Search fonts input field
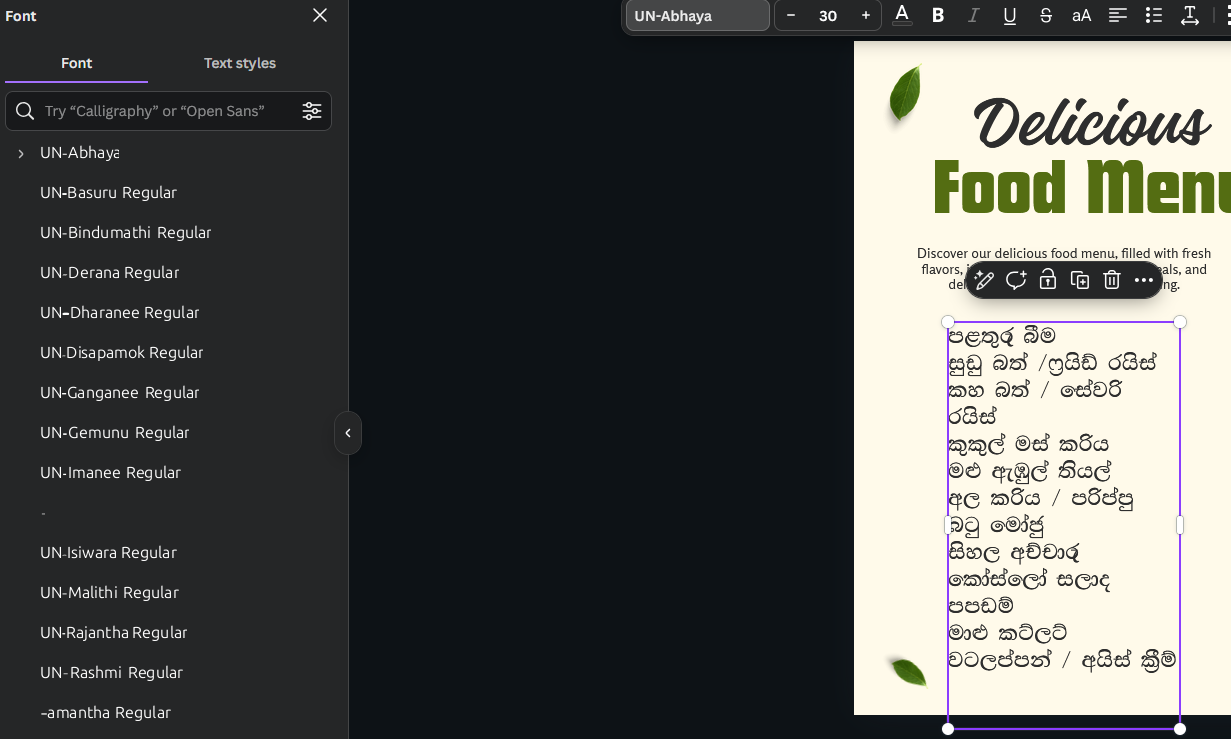The height and width of the screenshot is (739, 1231). tap(168, 111)
